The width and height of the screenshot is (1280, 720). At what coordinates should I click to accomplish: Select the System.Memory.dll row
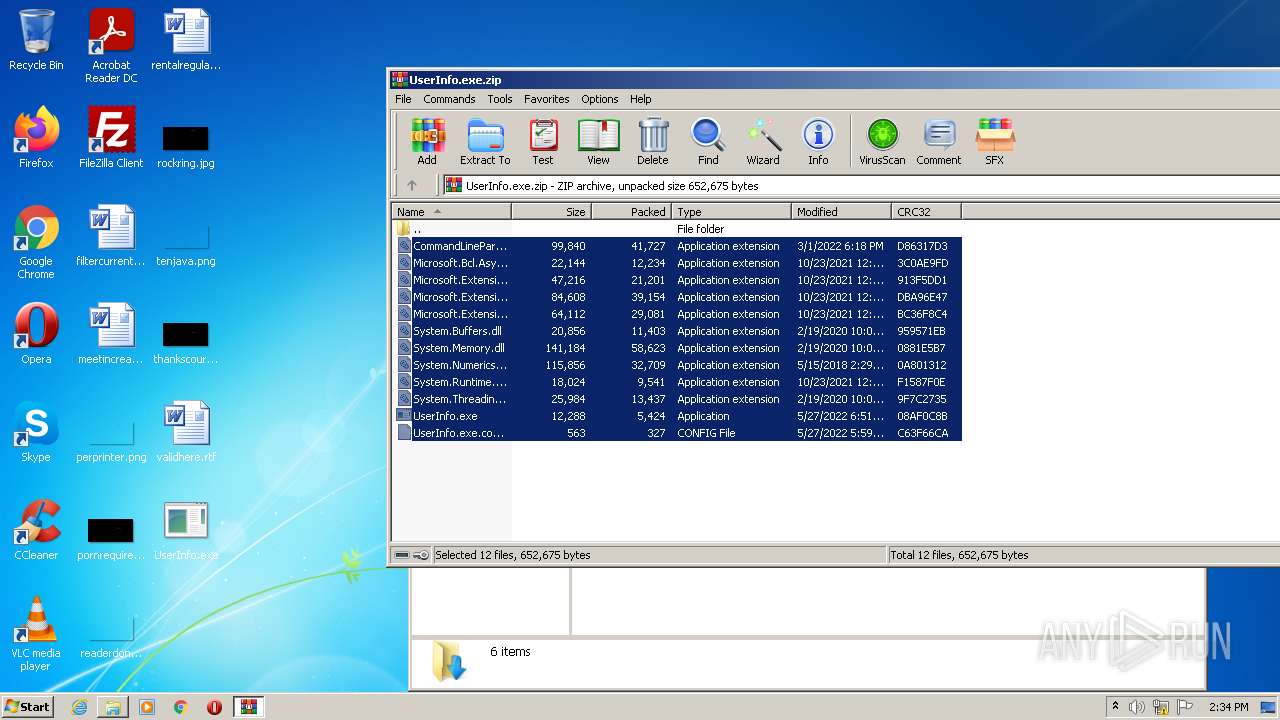[x=676, y=348]
